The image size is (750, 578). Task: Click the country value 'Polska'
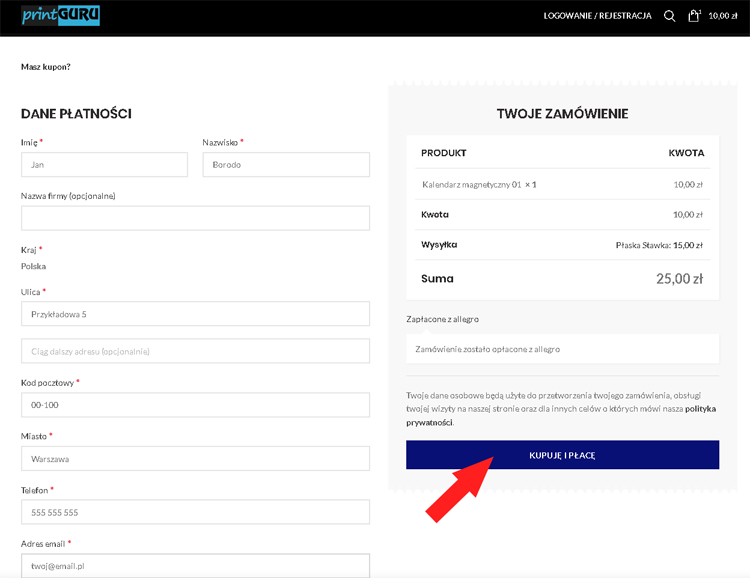pyautogui.click(x=33, y=267)
